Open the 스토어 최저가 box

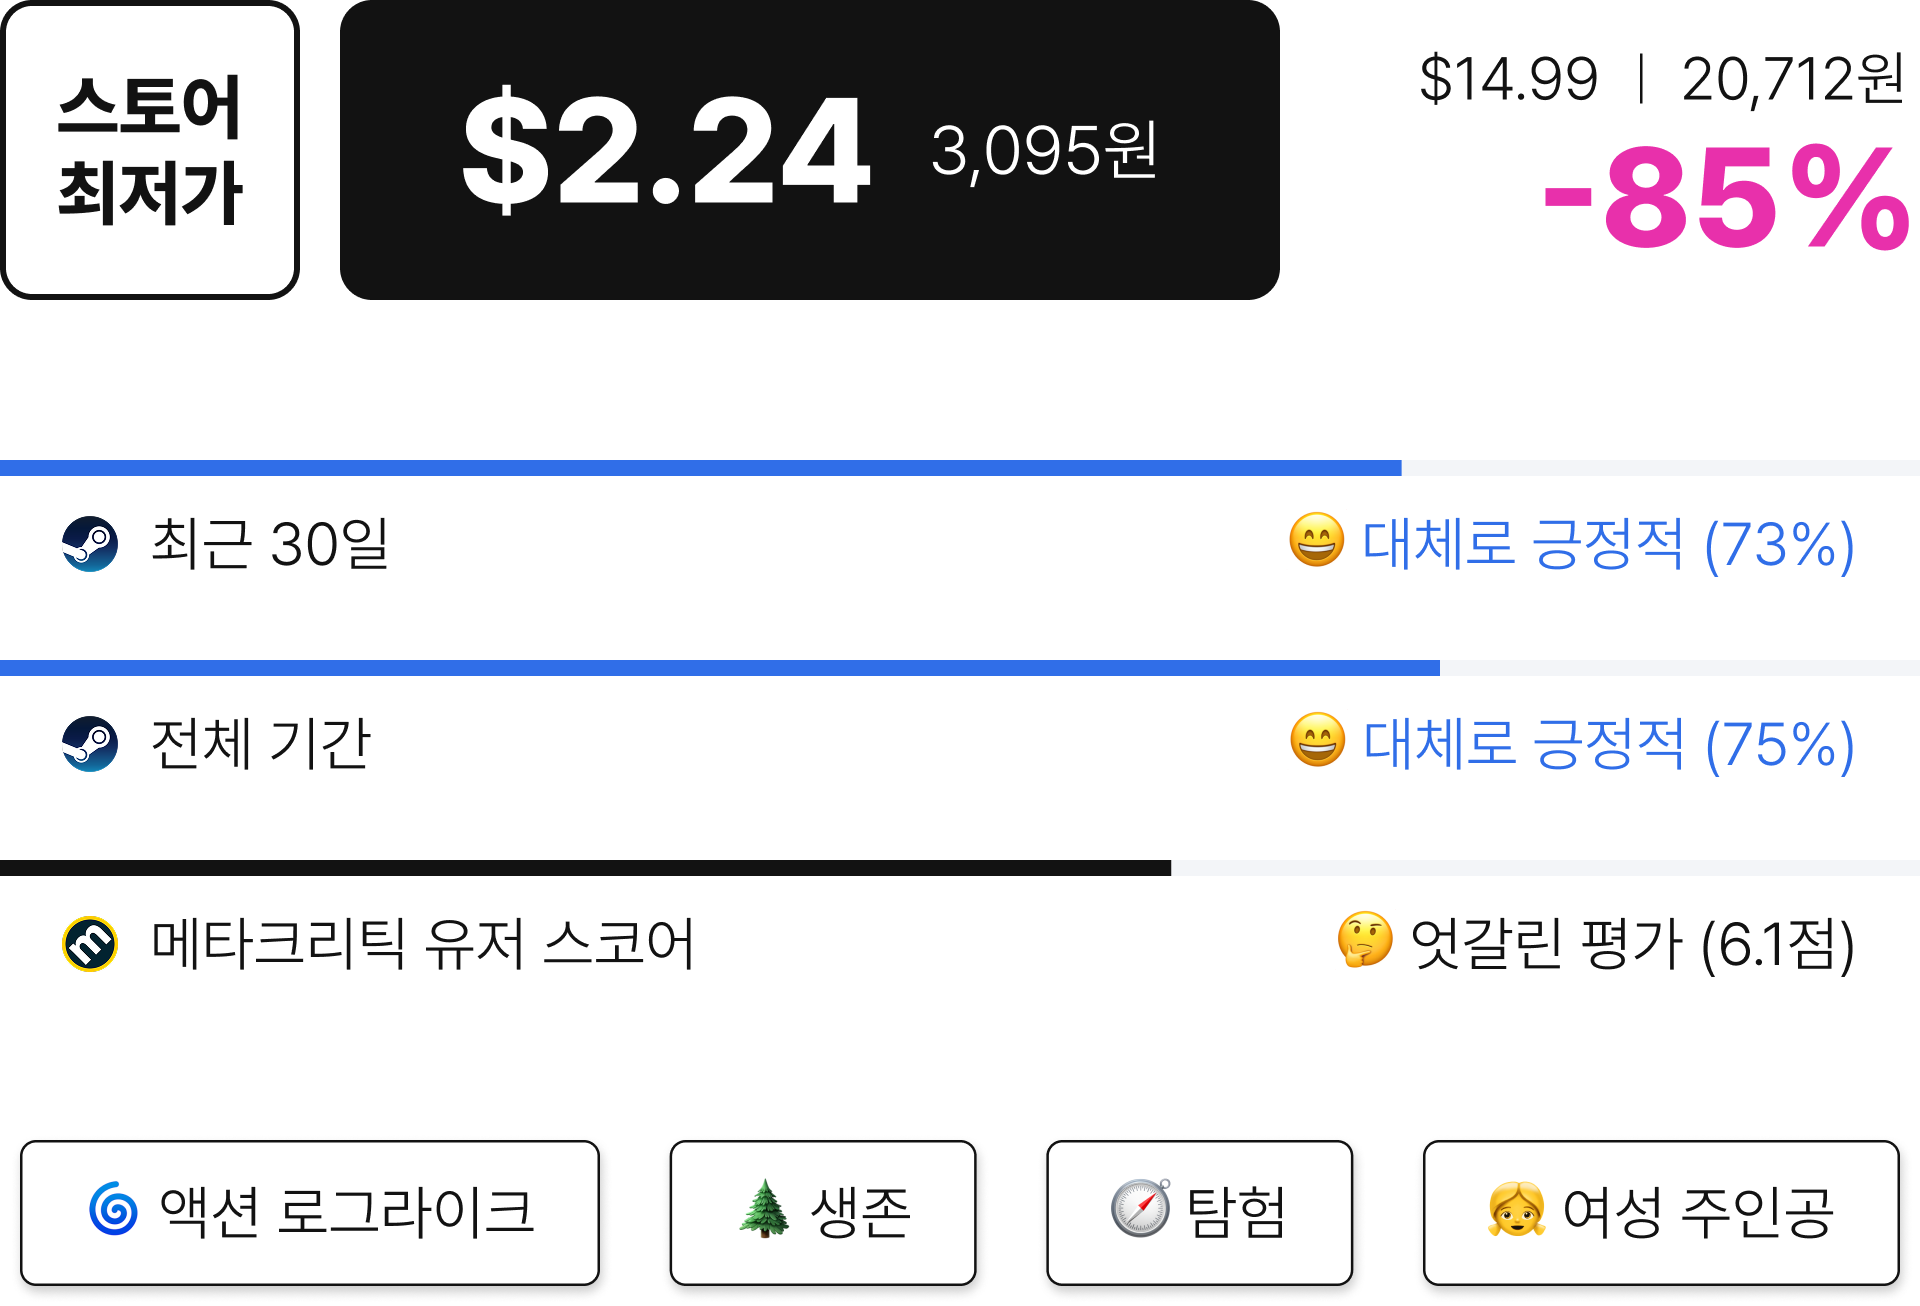pyautogui.click(x=150, y=150)
